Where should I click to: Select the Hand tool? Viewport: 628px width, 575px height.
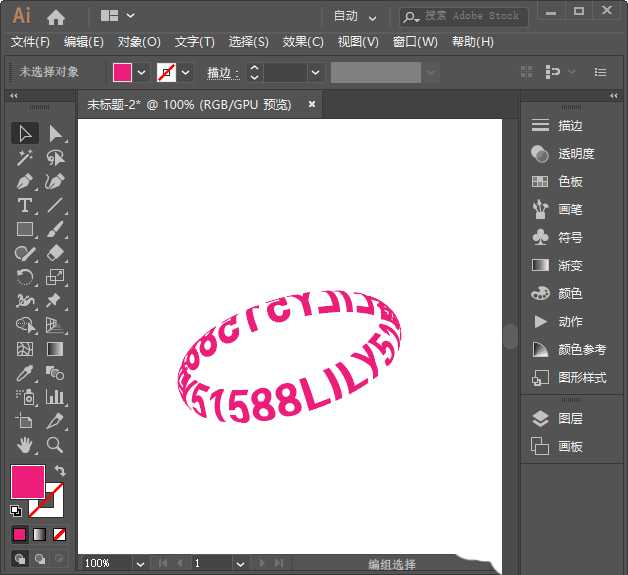[x=25, y=445]
